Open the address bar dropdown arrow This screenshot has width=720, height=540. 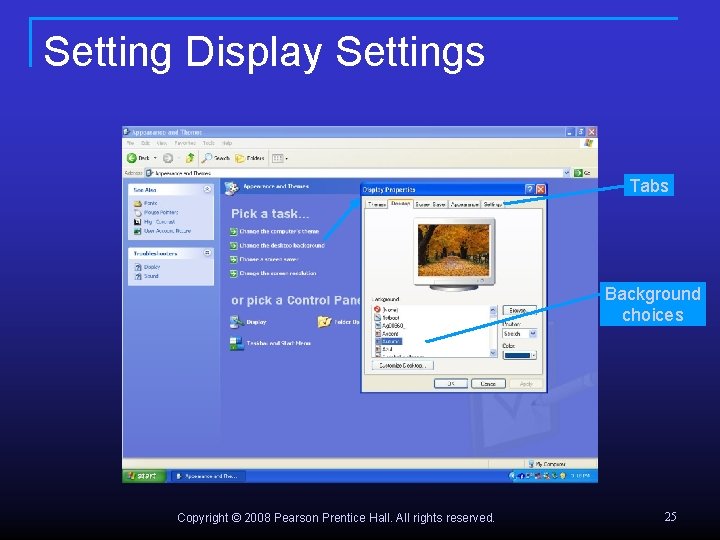(566, 173)
